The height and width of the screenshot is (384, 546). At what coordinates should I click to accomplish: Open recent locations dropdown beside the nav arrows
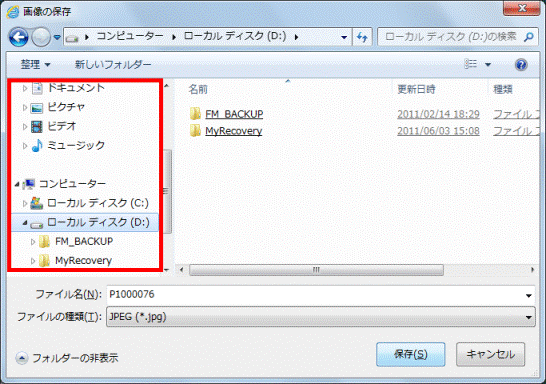pos(57,37)
